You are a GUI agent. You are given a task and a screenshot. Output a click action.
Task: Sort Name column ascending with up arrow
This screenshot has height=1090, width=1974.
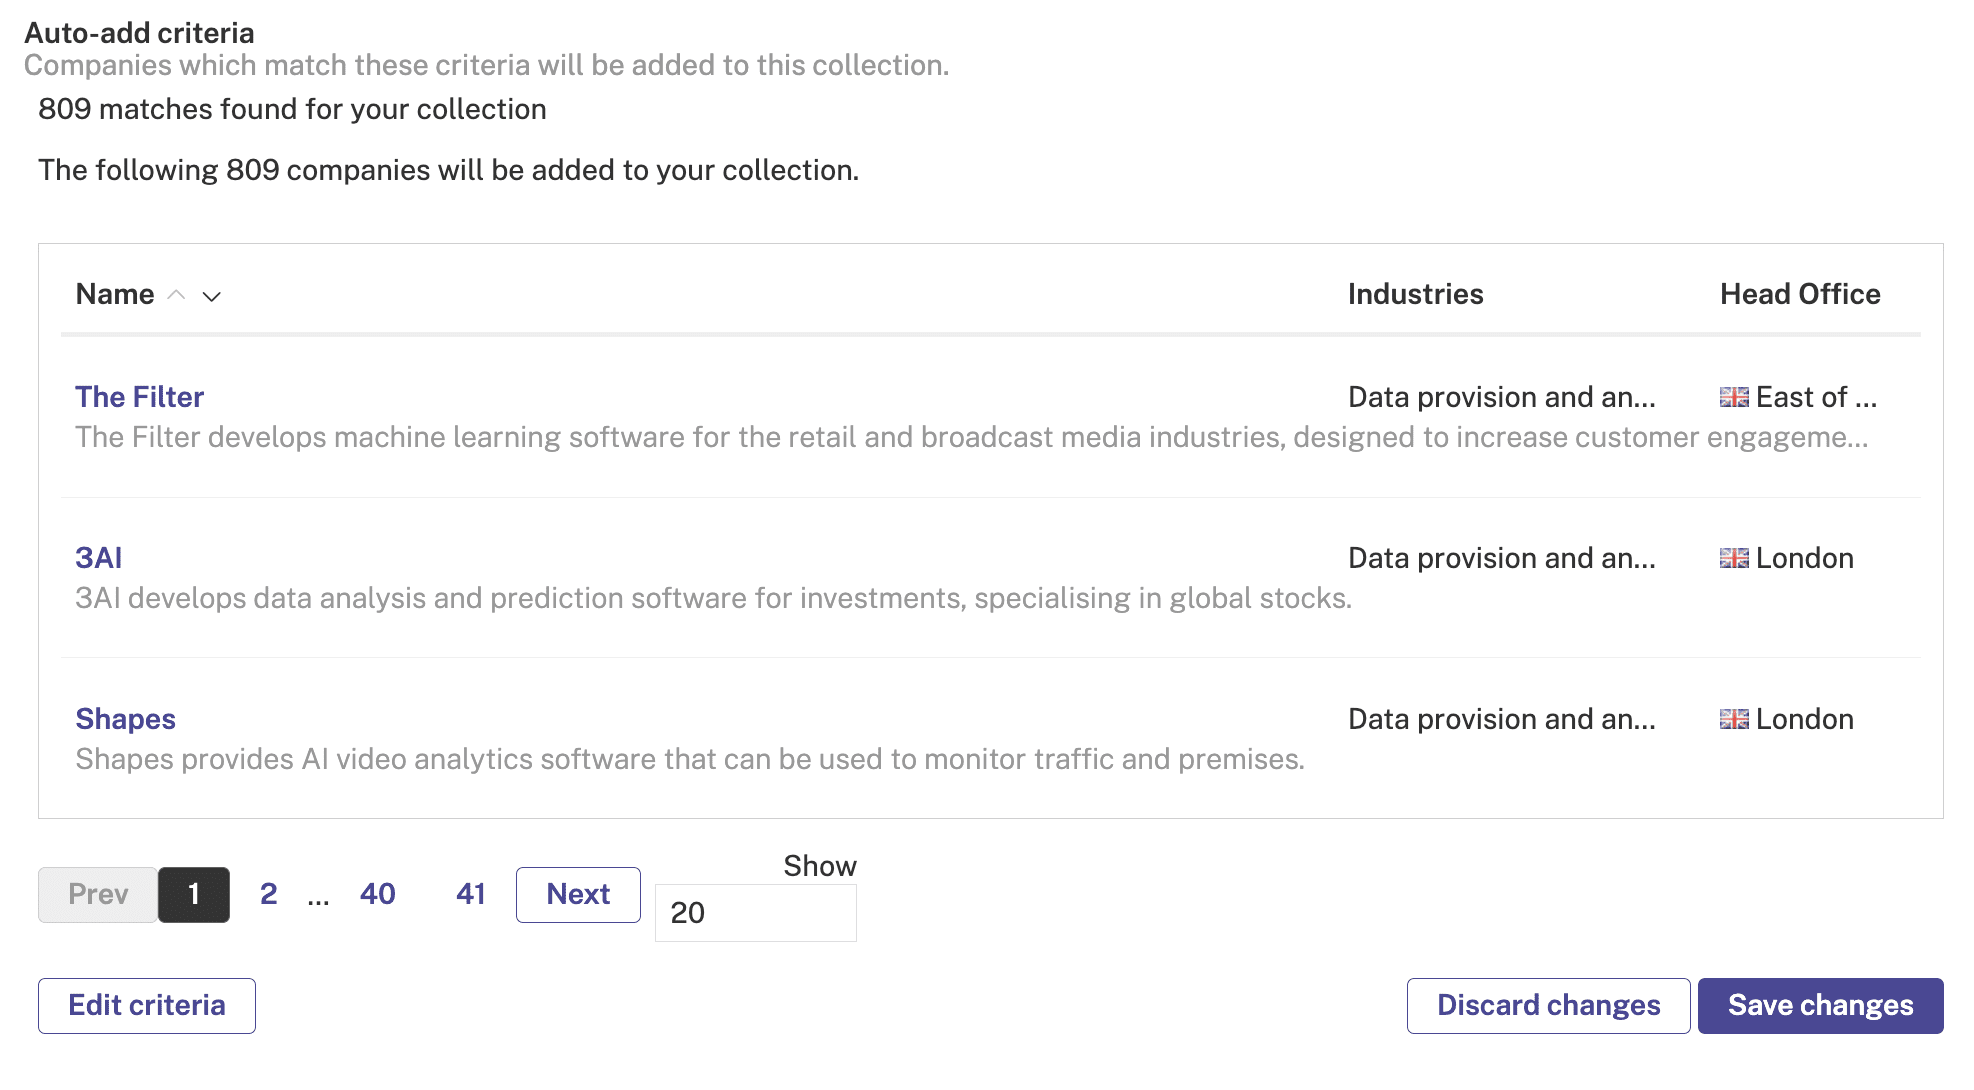[176, 295]
